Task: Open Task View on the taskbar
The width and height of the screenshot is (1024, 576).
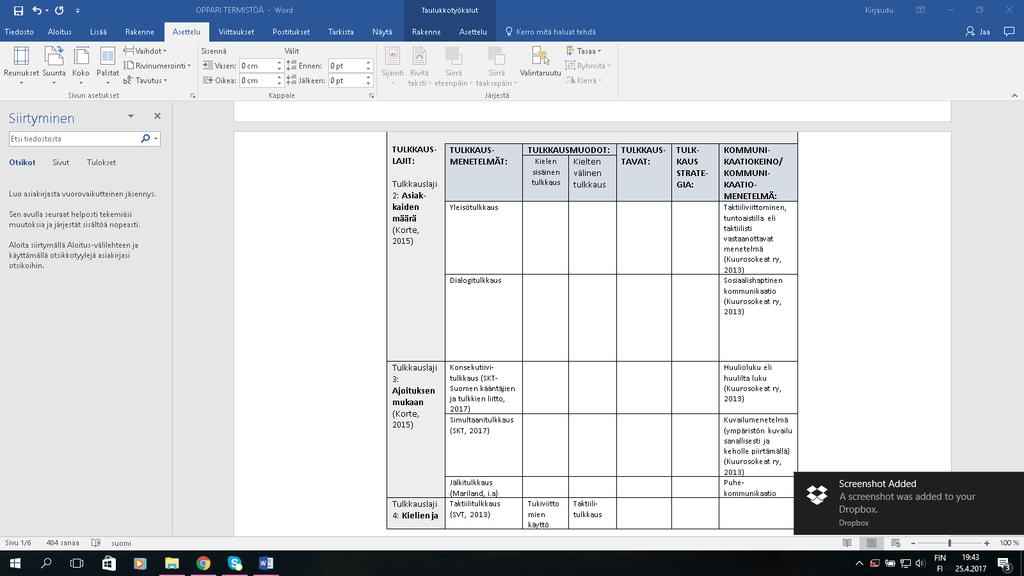Action: click(77, 563)
